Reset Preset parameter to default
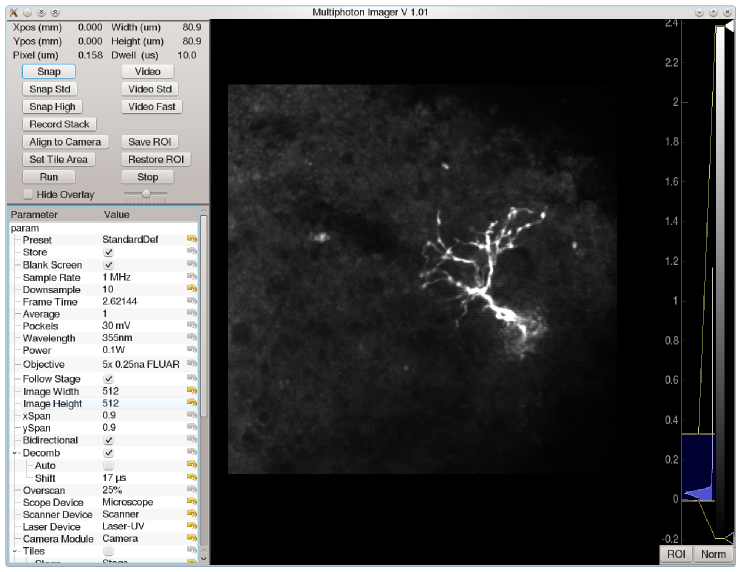Image resolution: width=741 pixels, height=572 pixels. point(192,239)
